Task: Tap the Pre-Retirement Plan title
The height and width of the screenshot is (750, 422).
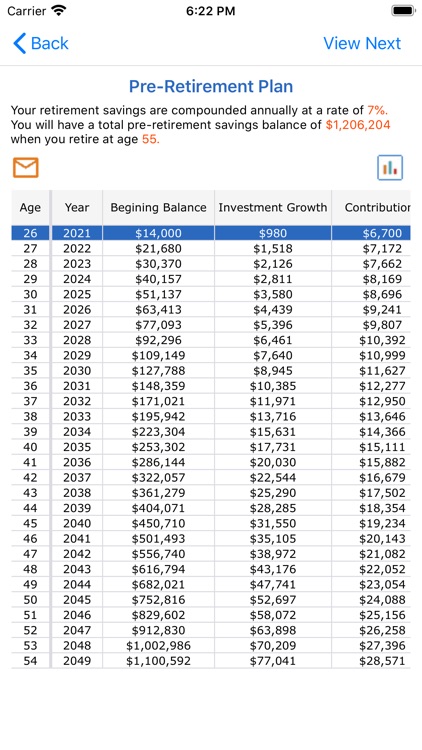Action: [211, 87]
